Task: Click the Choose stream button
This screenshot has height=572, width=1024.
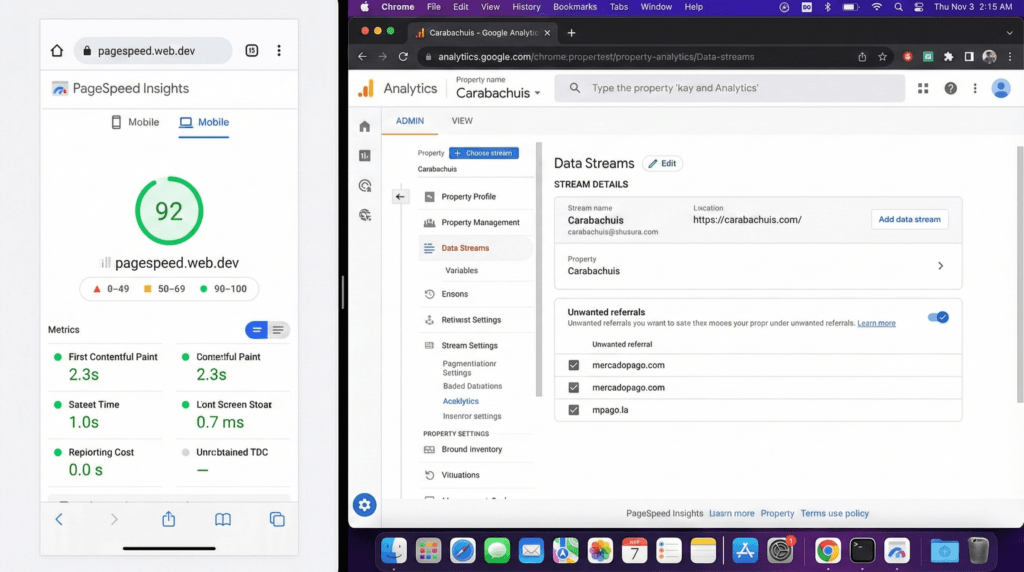Action: [x=484, y=153]
